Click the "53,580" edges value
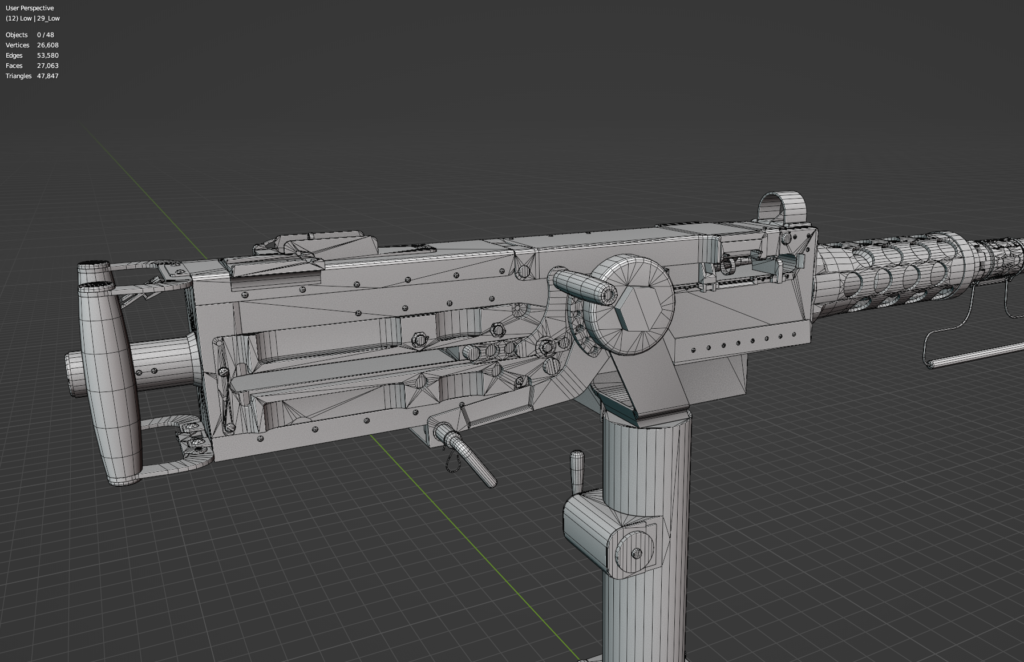1024x662 pixels. 48,55
